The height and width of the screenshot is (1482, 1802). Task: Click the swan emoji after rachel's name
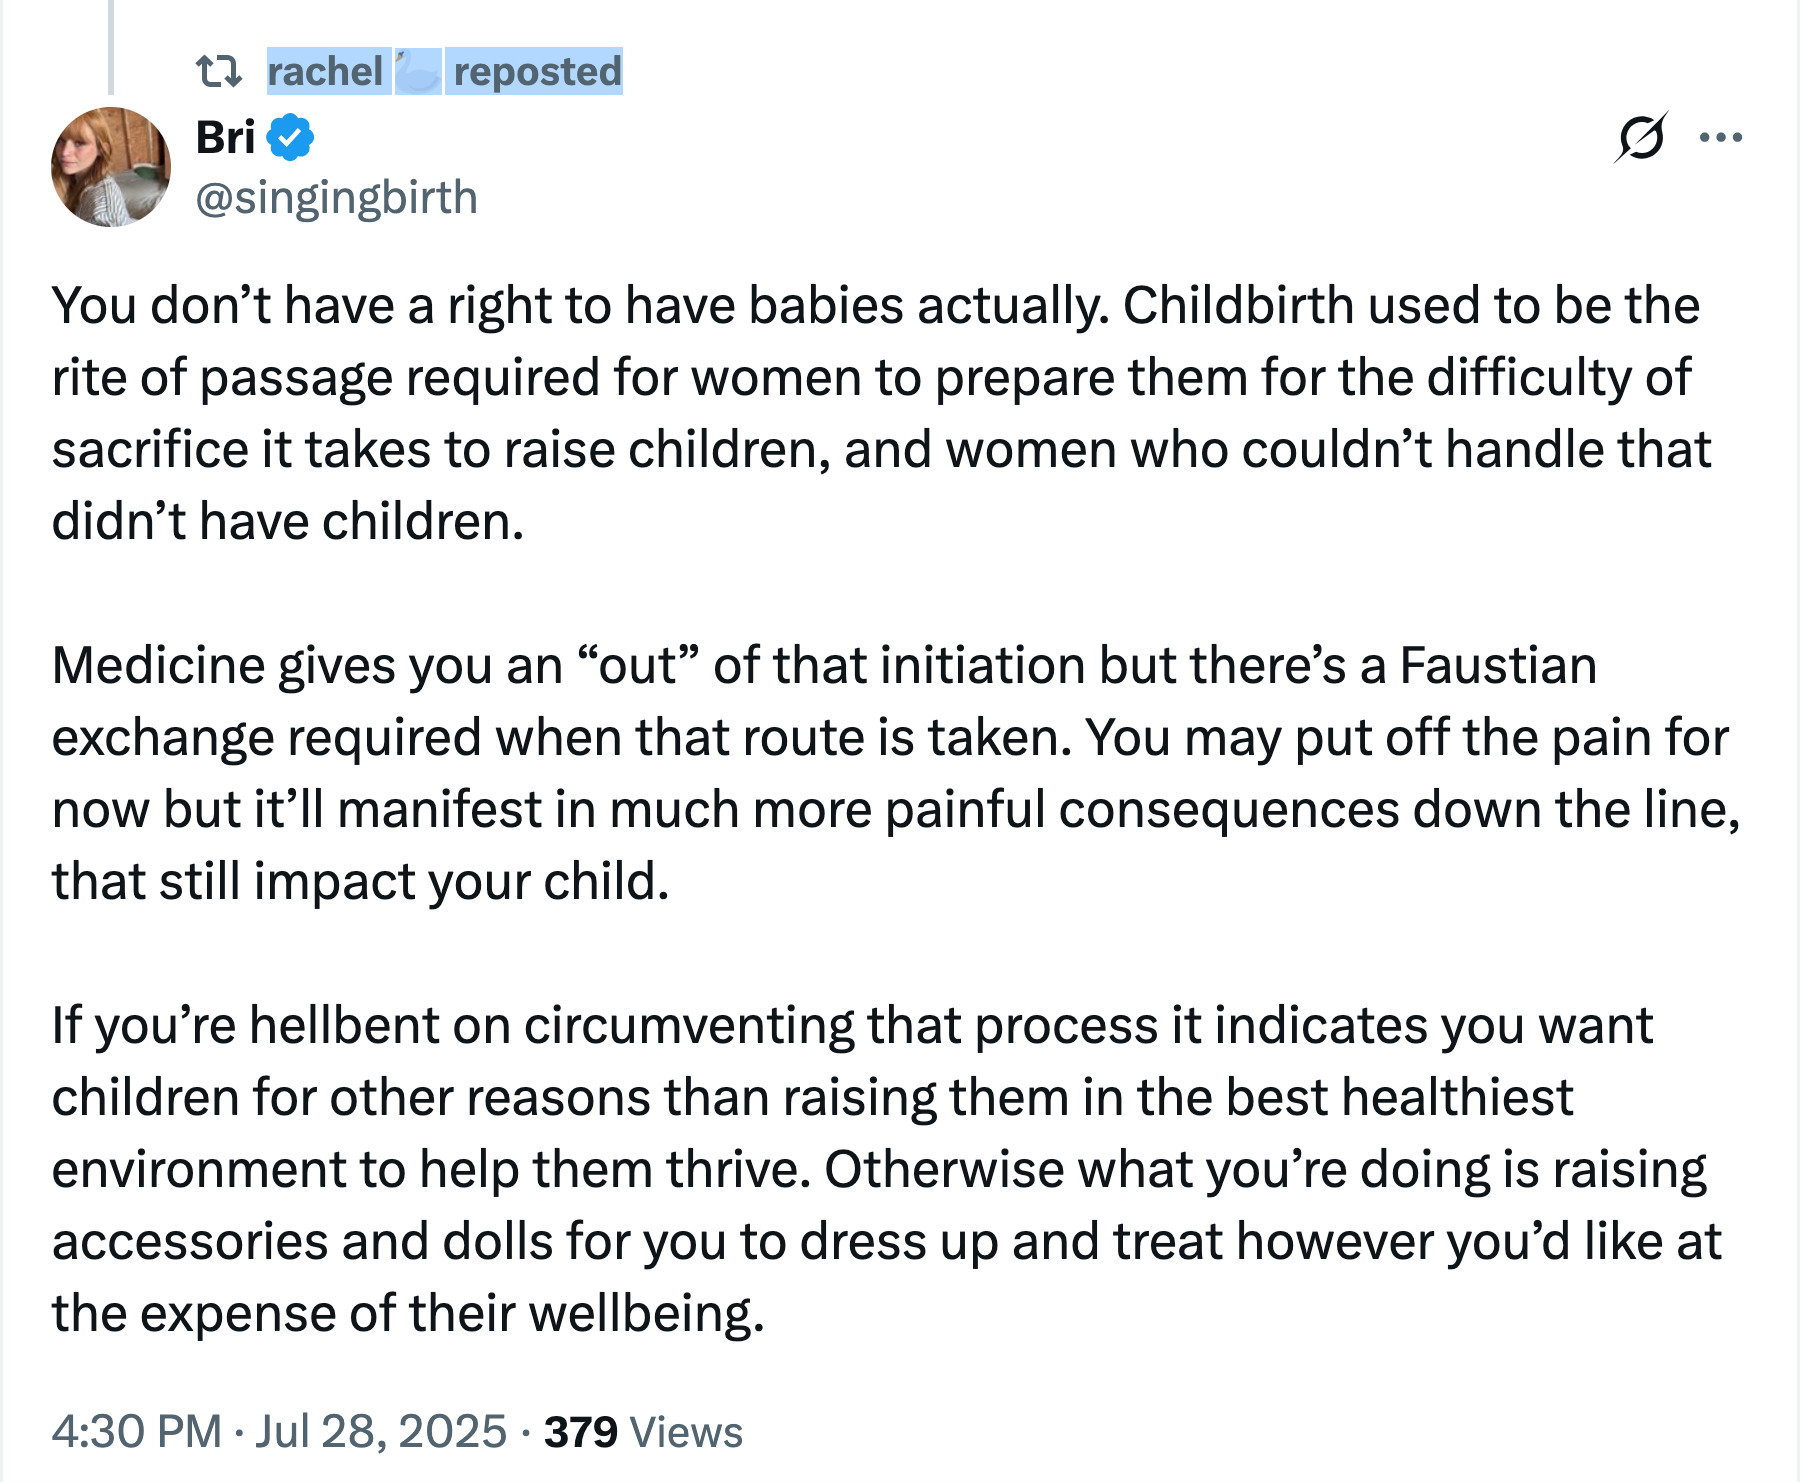coord(418,72)
